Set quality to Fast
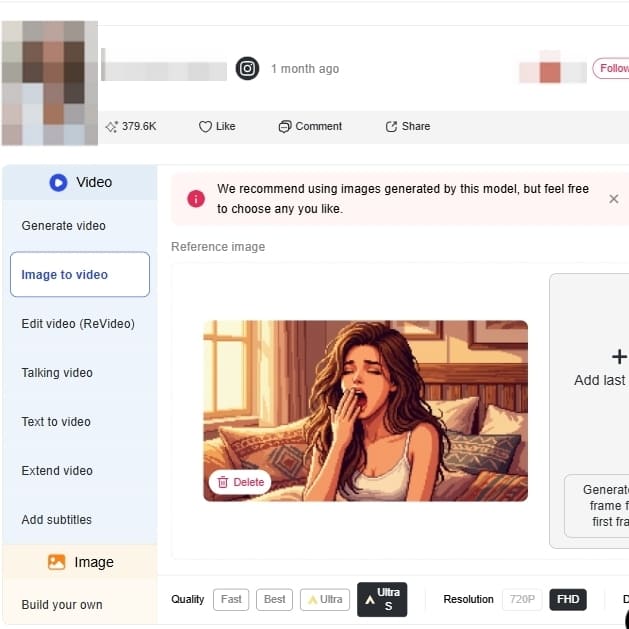 [x=231, y=599]
